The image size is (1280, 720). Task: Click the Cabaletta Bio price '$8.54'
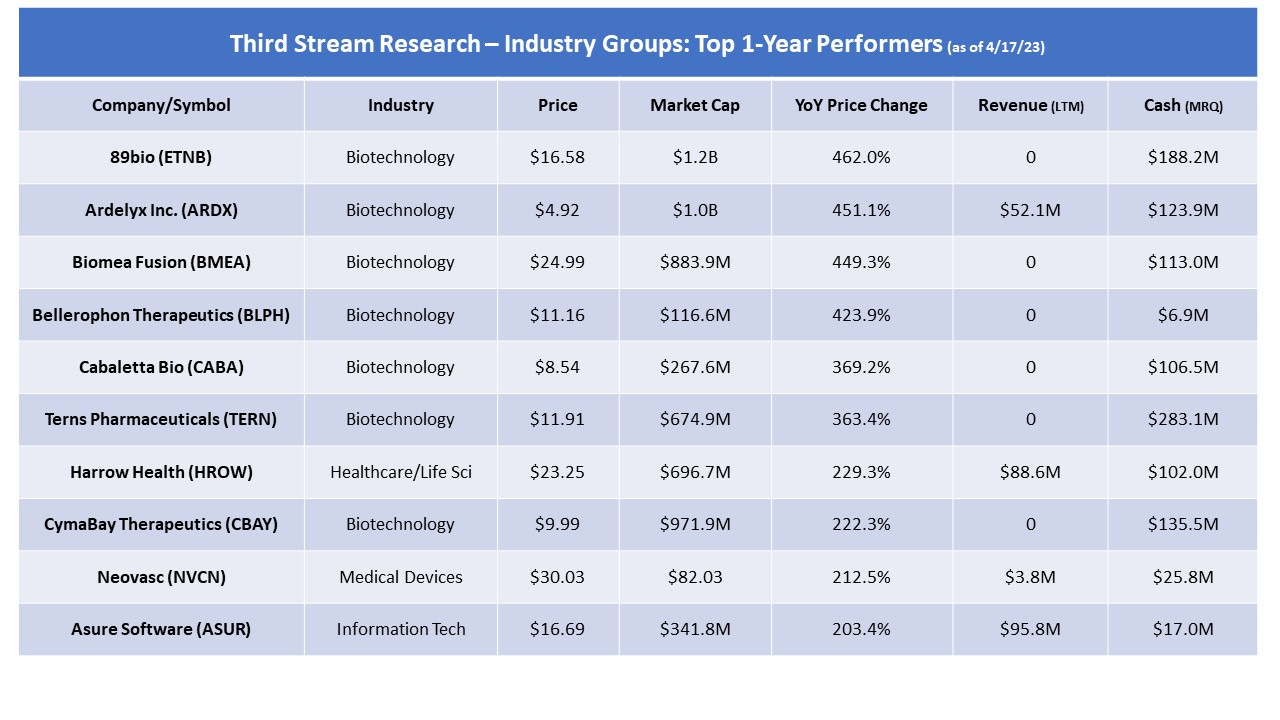click(x=557, y=367)
